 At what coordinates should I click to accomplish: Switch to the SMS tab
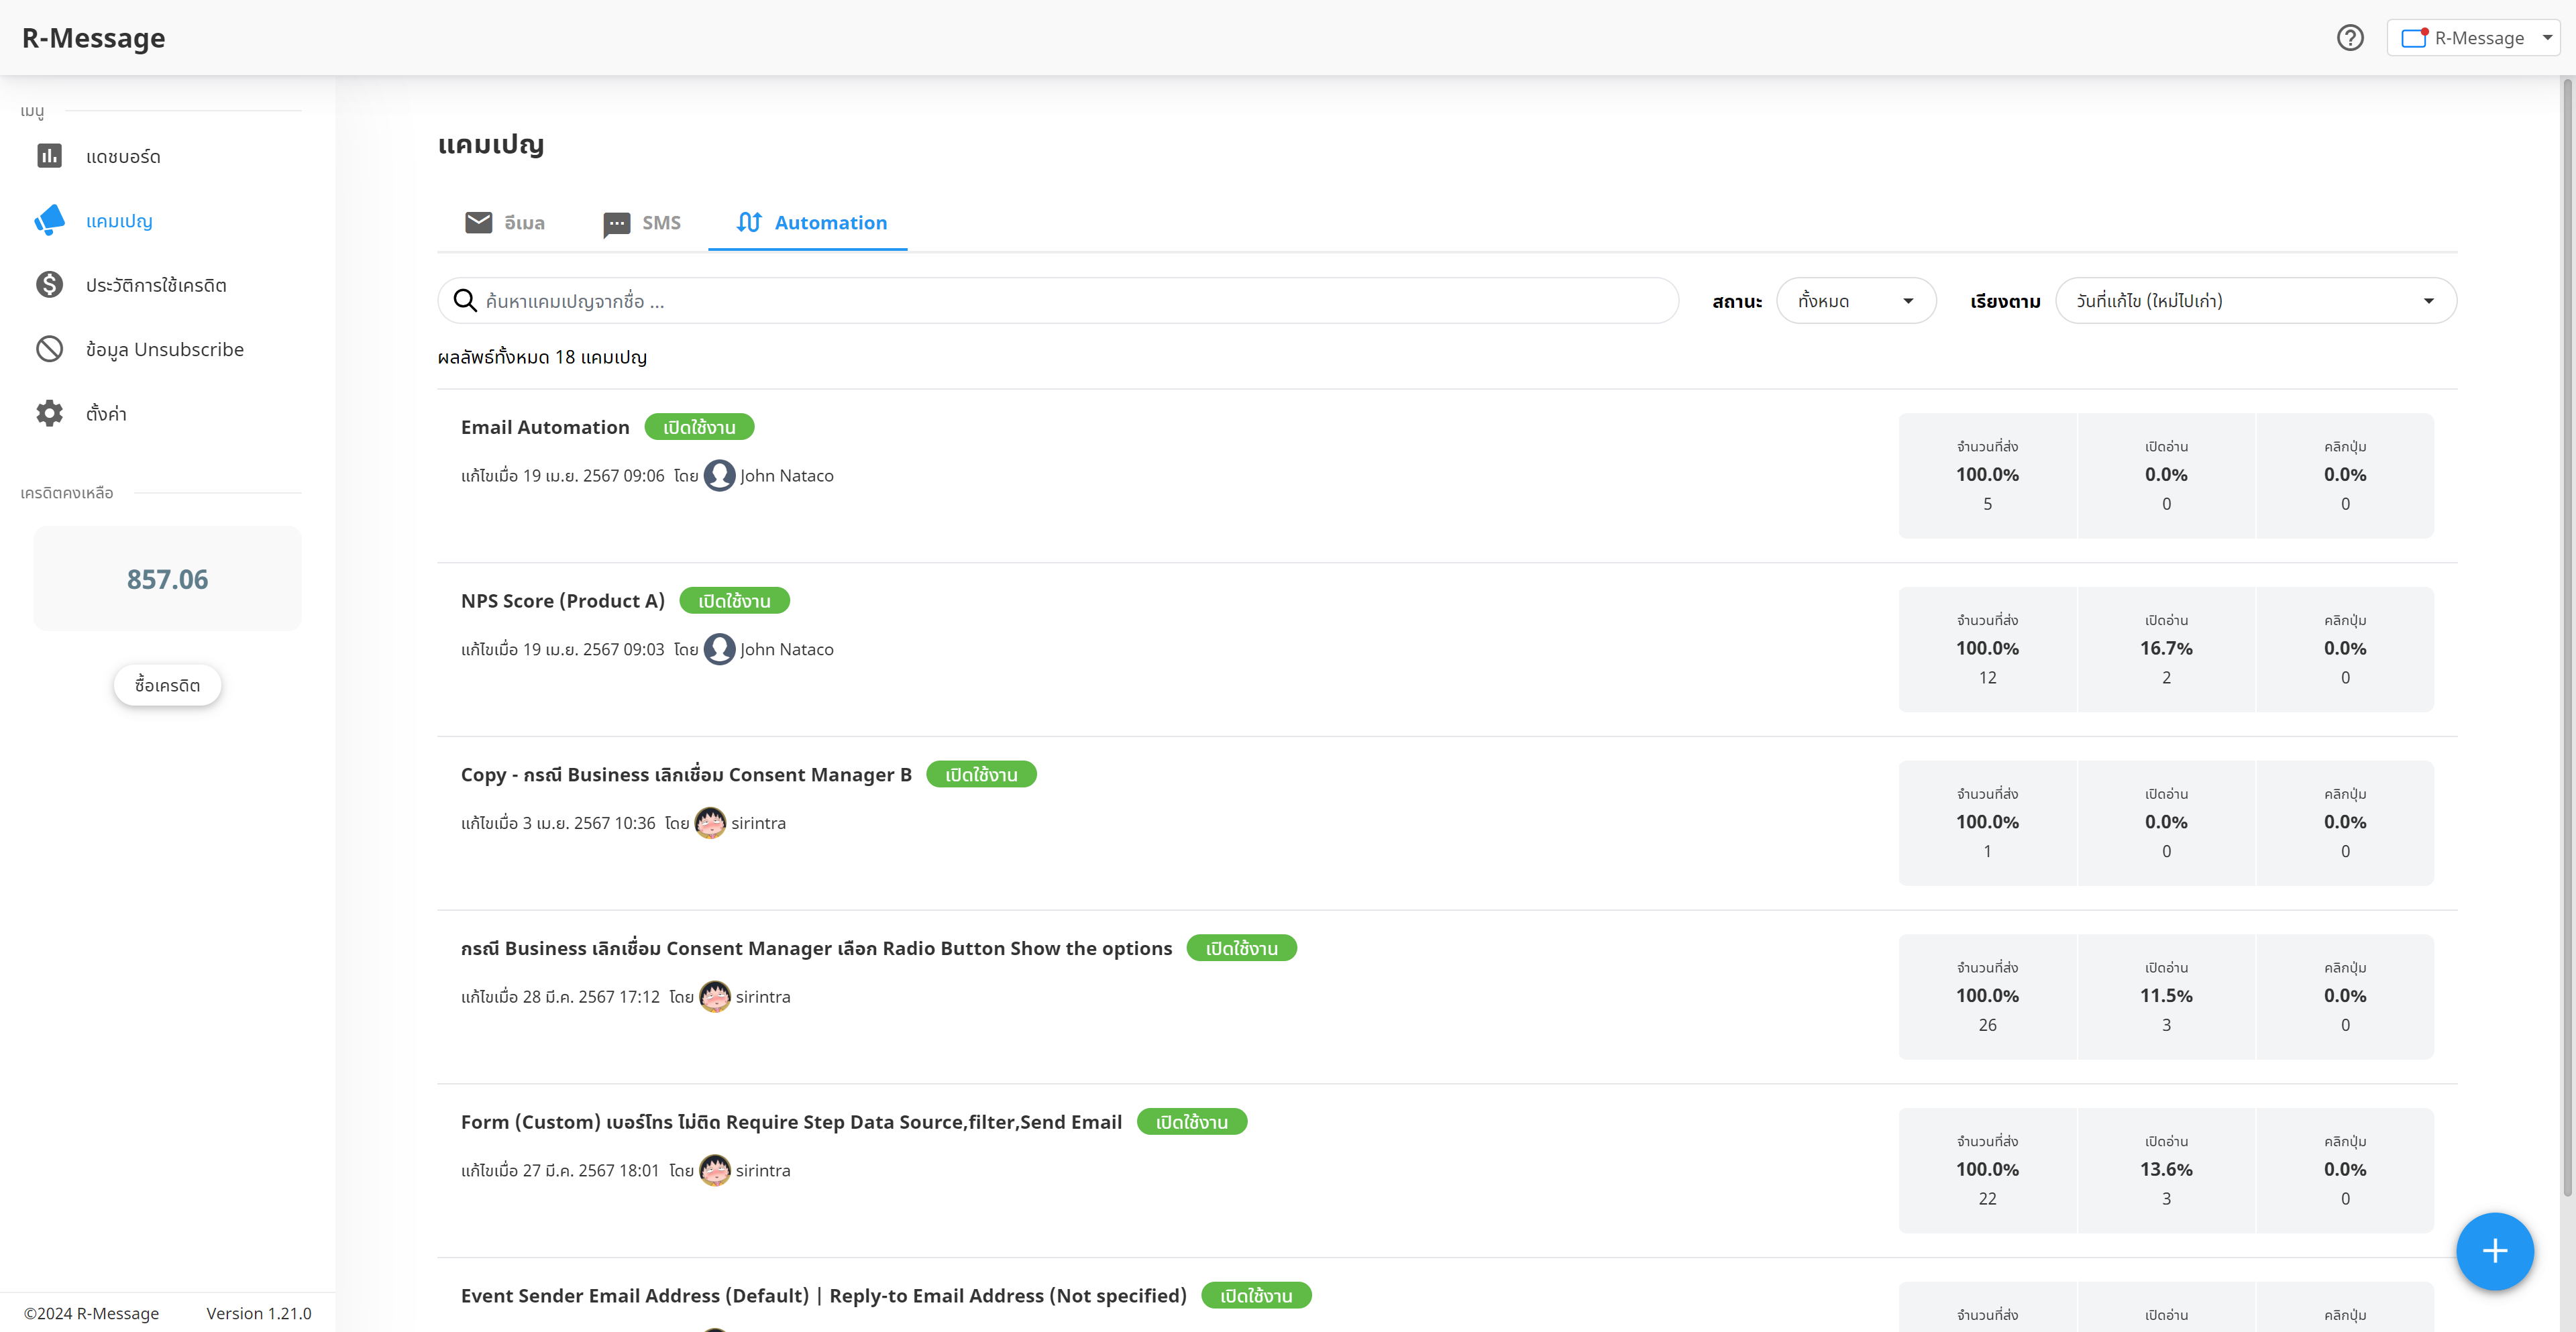coord(642,222)
